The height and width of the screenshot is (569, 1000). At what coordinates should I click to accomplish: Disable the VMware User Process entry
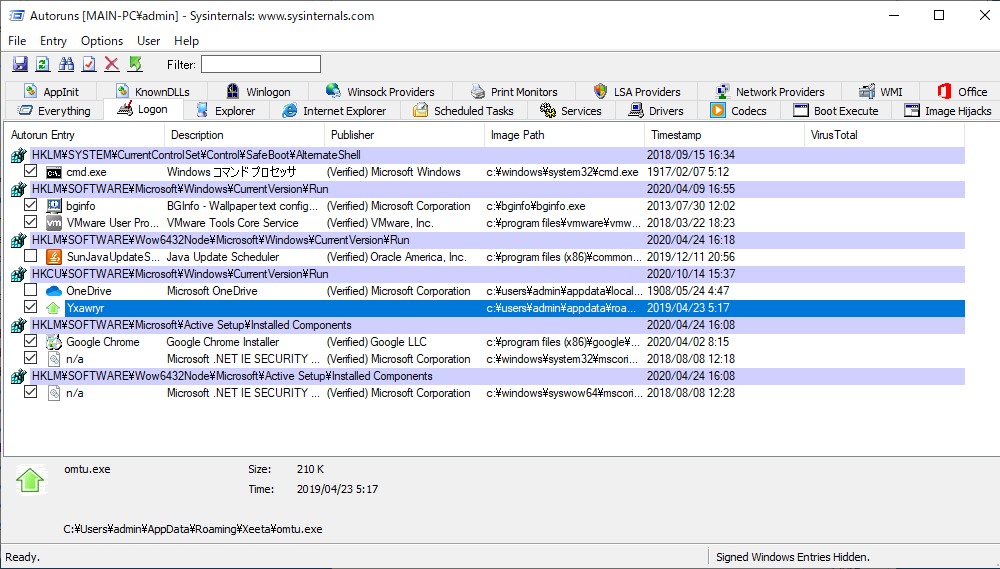click(x=30, y=222)
